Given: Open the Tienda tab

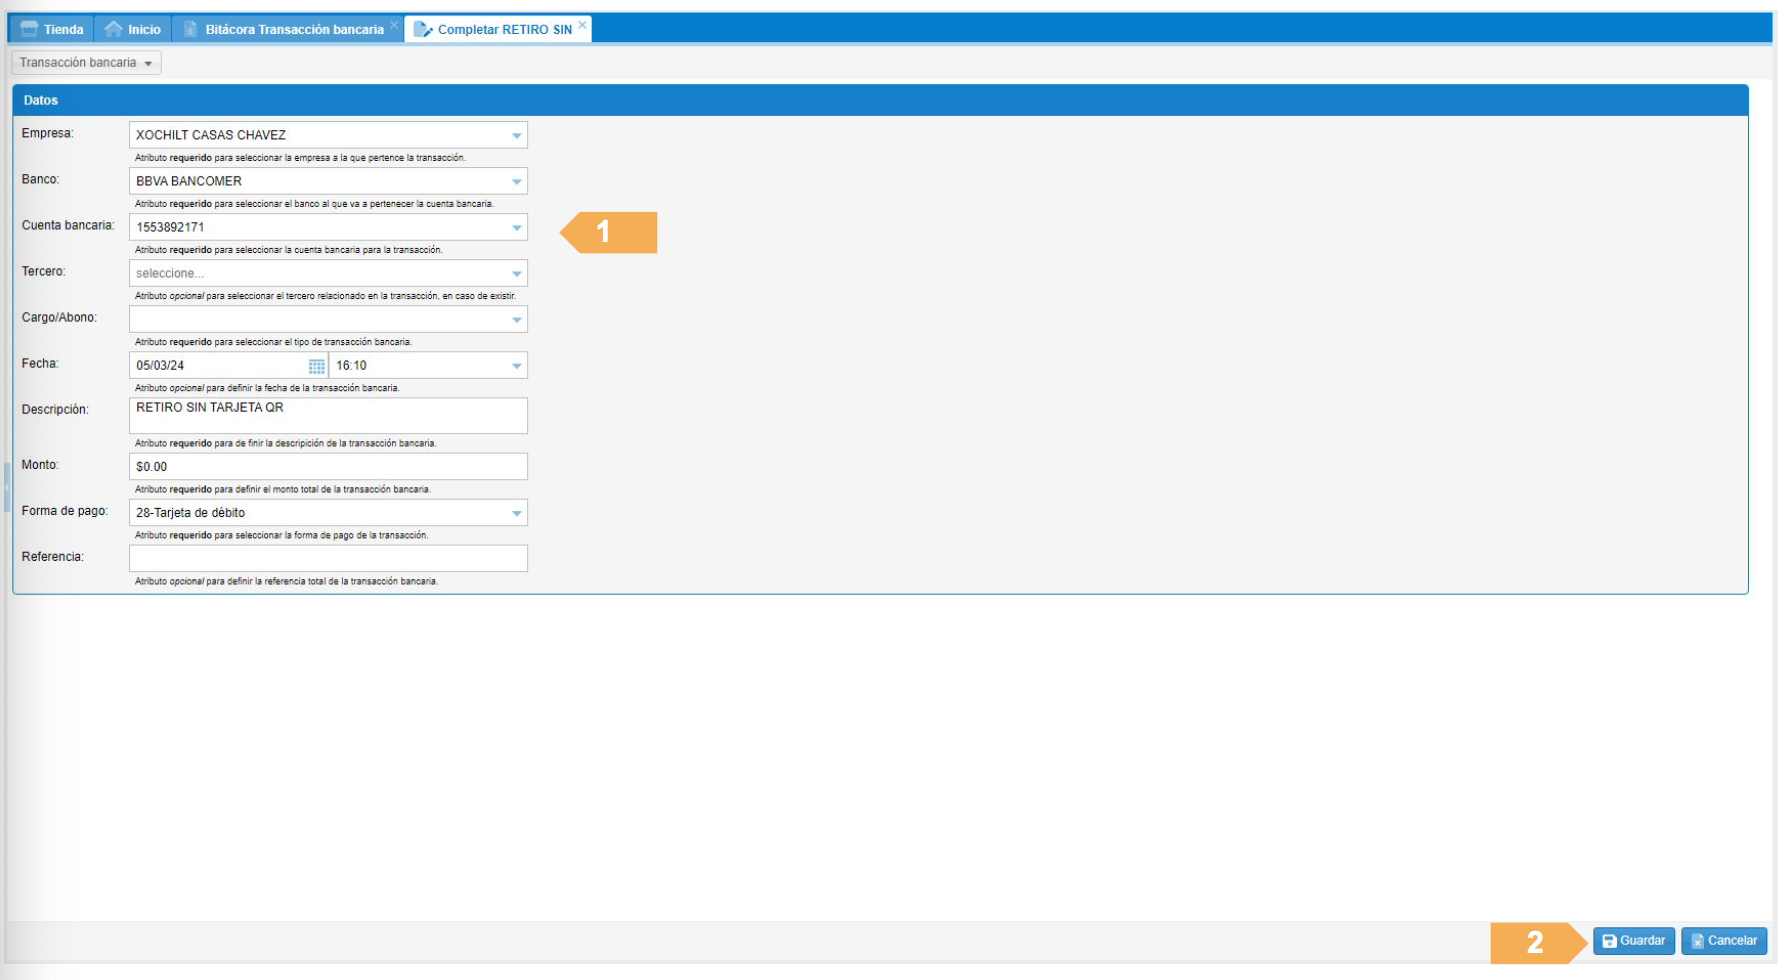Looking at the screenshot, I should click(53, 29).
